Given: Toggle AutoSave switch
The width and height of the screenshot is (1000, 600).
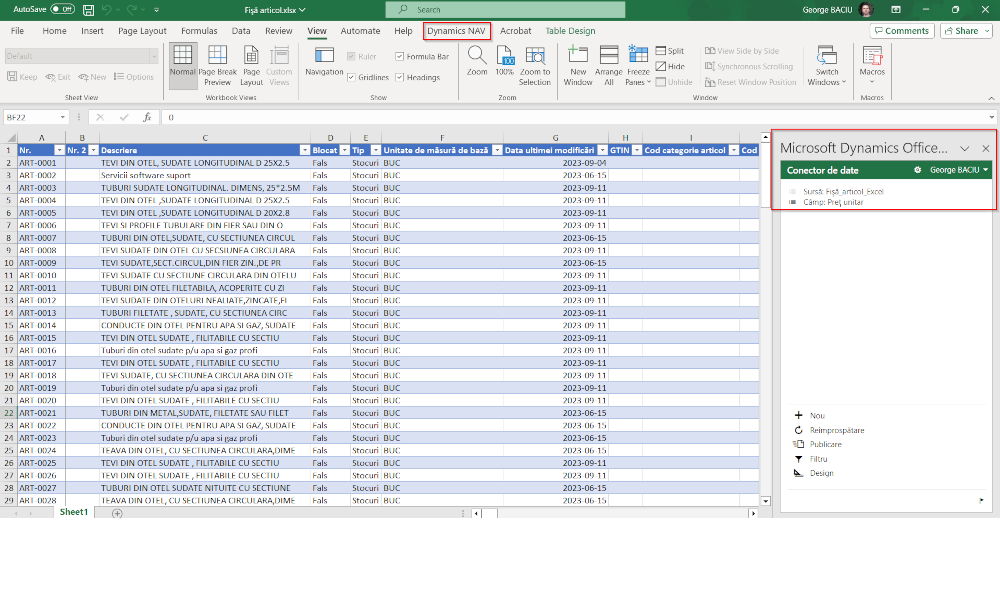Looking at the screenshot, I should pos(62,10).
